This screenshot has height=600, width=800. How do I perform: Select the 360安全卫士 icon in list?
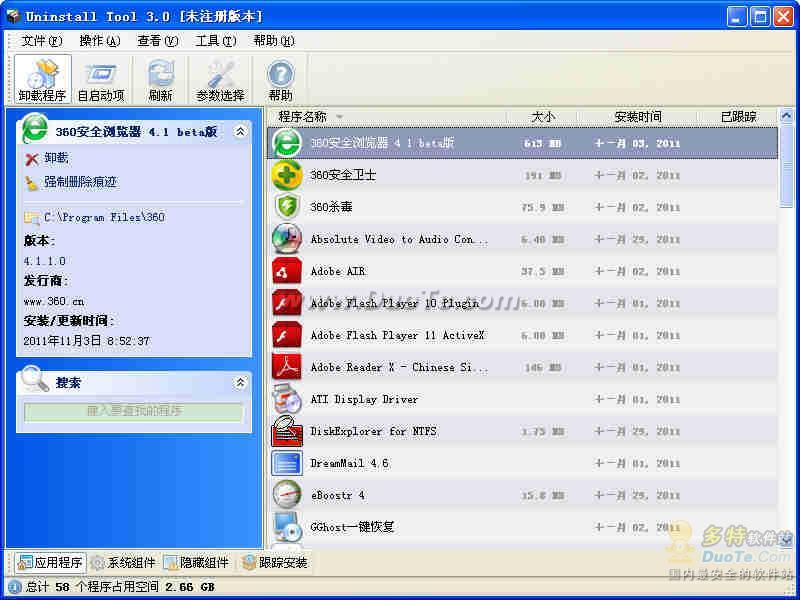click(287, 175)
